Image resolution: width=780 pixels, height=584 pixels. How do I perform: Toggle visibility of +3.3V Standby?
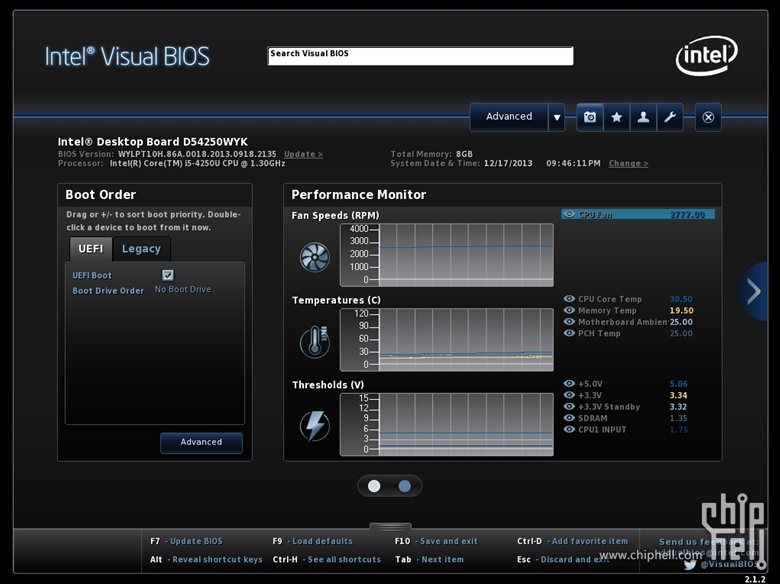pyautogui.click(x=569, y=406)
